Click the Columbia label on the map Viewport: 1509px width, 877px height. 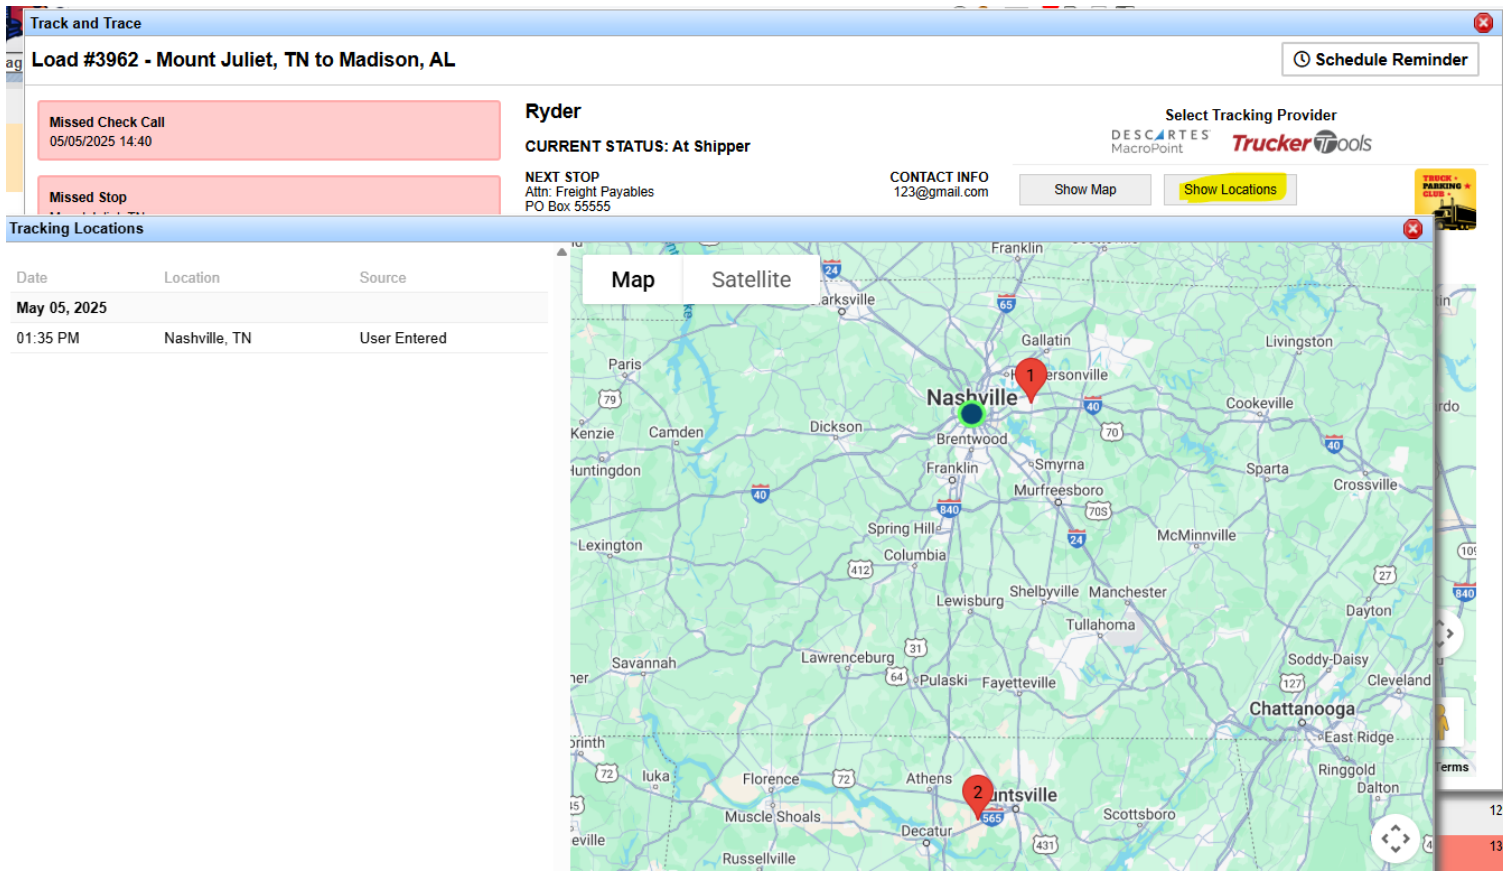tap(914, 555)
